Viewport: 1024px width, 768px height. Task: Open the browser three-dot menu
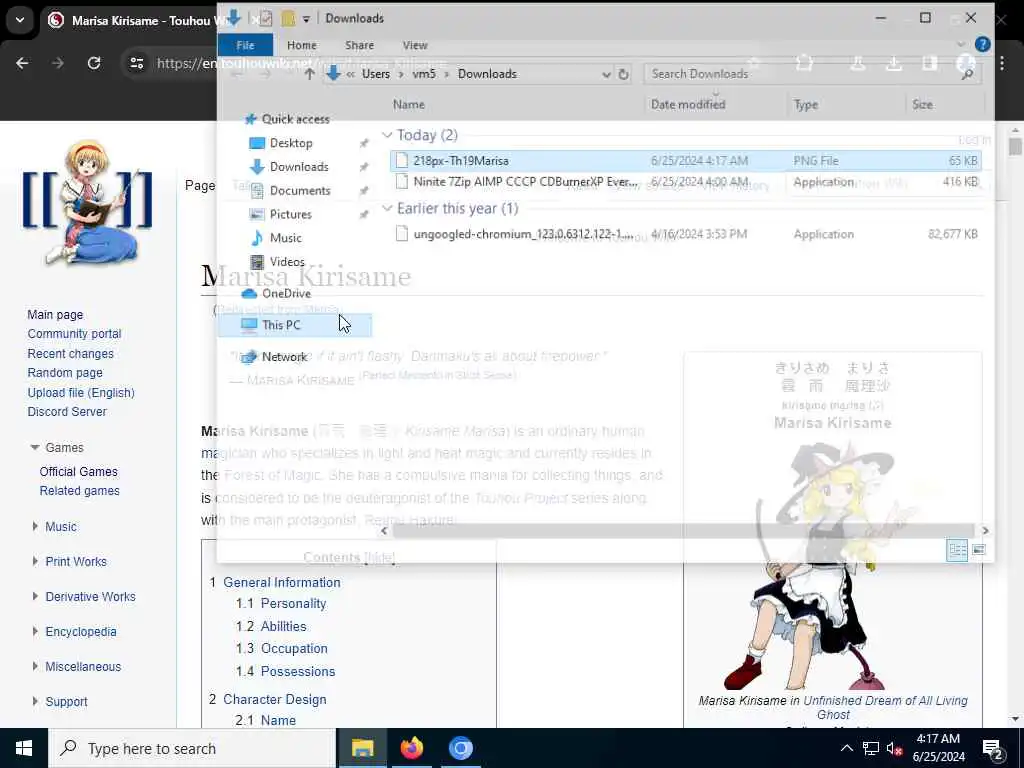pos(1002,63)
